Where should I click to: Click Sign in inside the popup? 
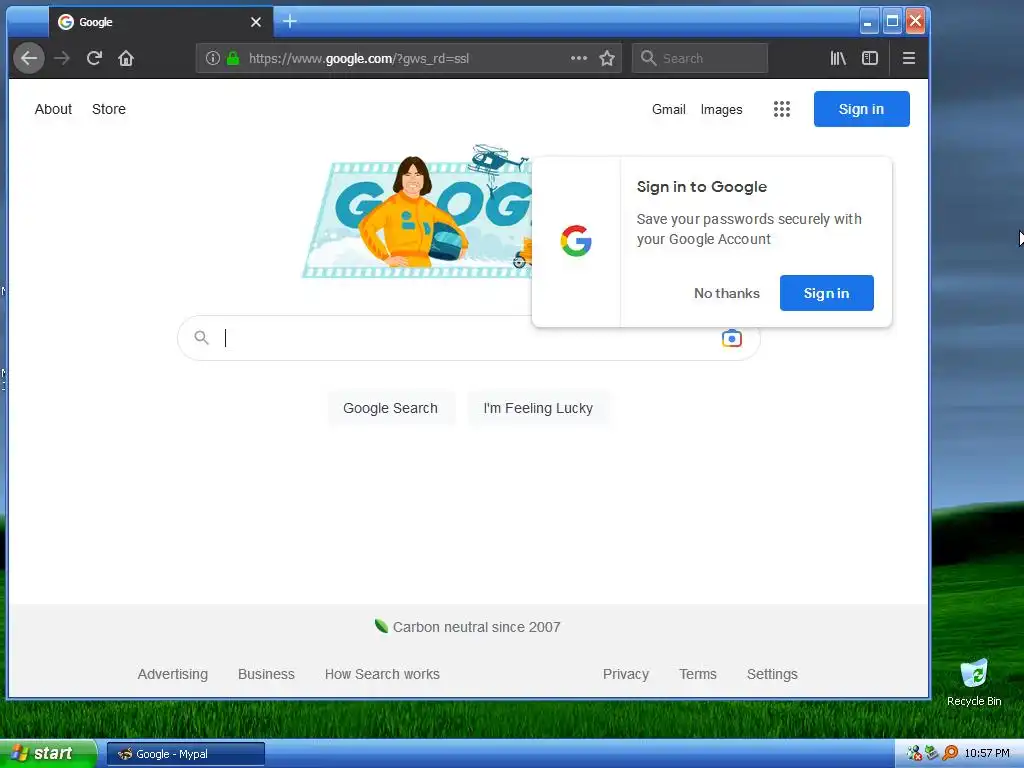click(x=827, y=293)
